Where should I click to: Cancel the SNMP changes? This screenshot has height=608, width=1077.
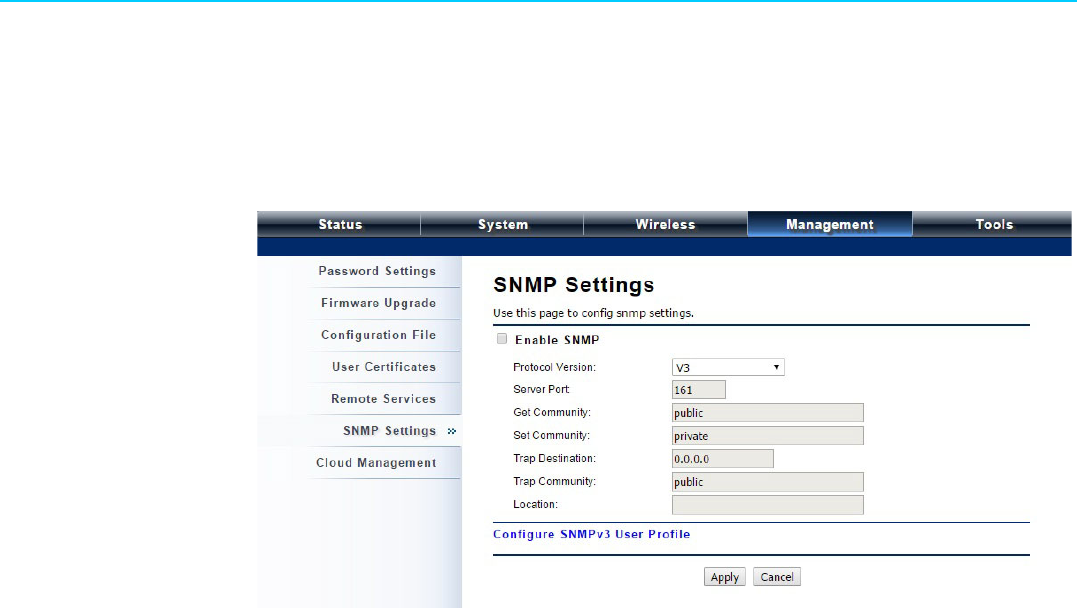(777, 577)
